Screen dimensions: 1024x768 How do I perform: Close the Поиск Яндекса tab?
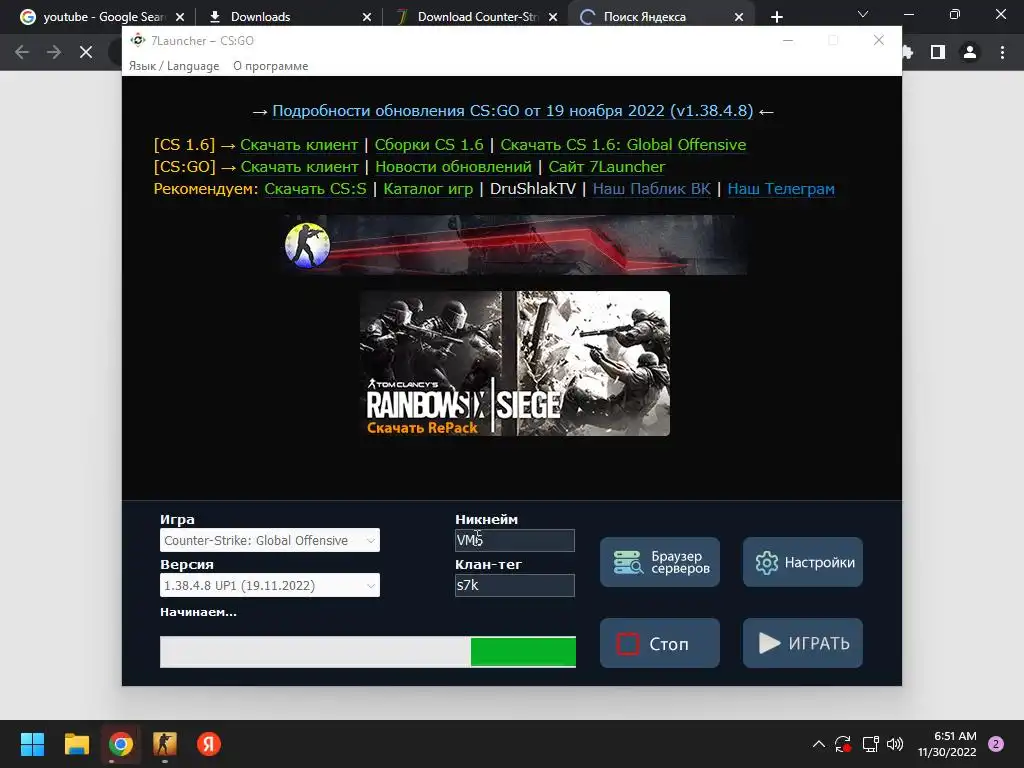coord(739,17)
